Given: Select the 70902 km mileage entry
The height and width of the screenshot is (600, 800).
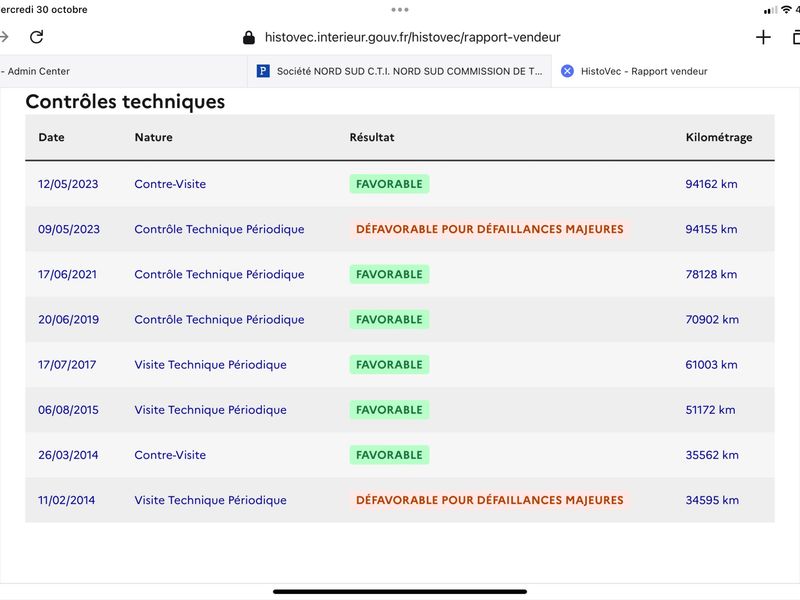Looking at the screenshot, I should (x=712, y=319).
